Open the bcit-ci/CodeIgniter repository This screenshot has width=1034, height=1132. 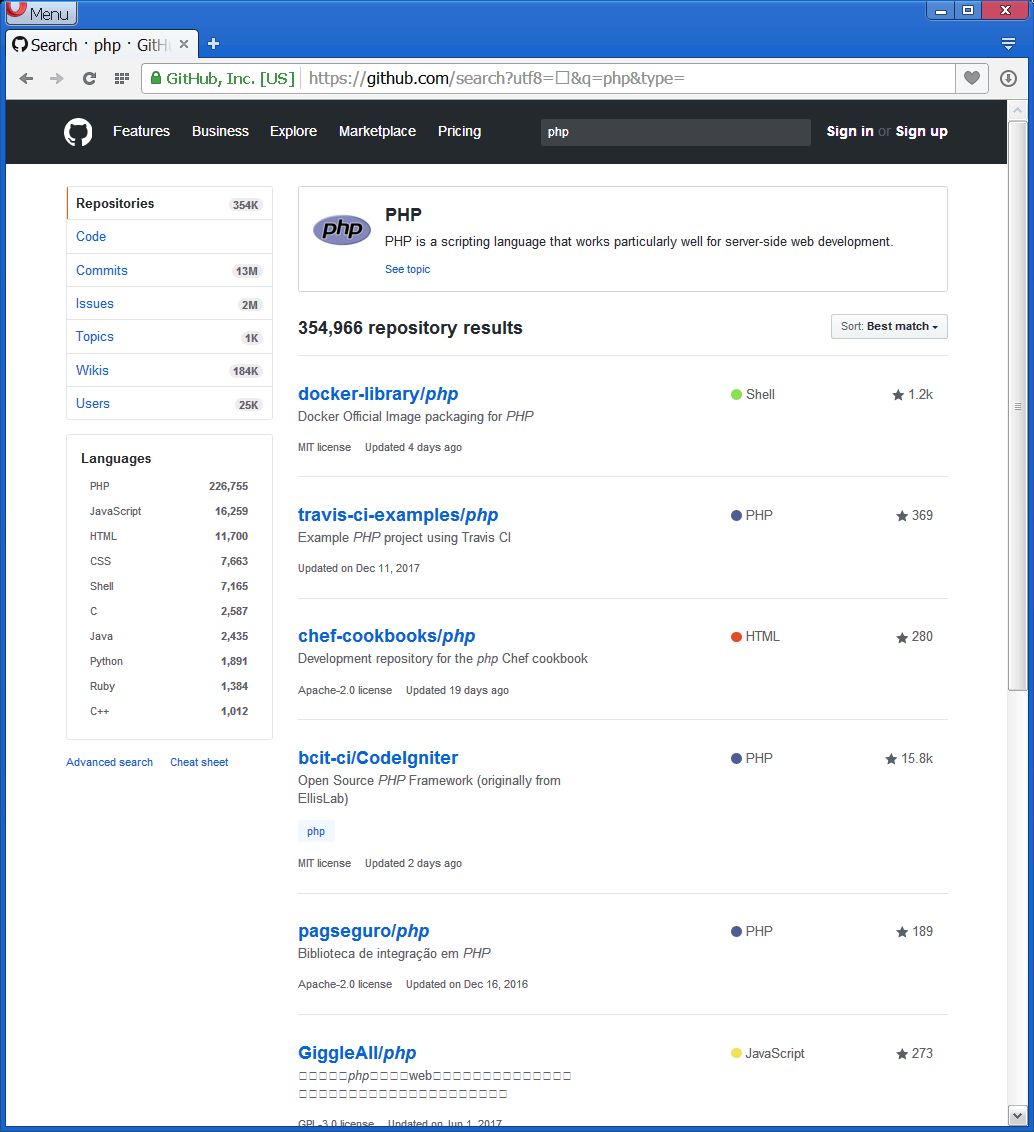pos(378,758)
